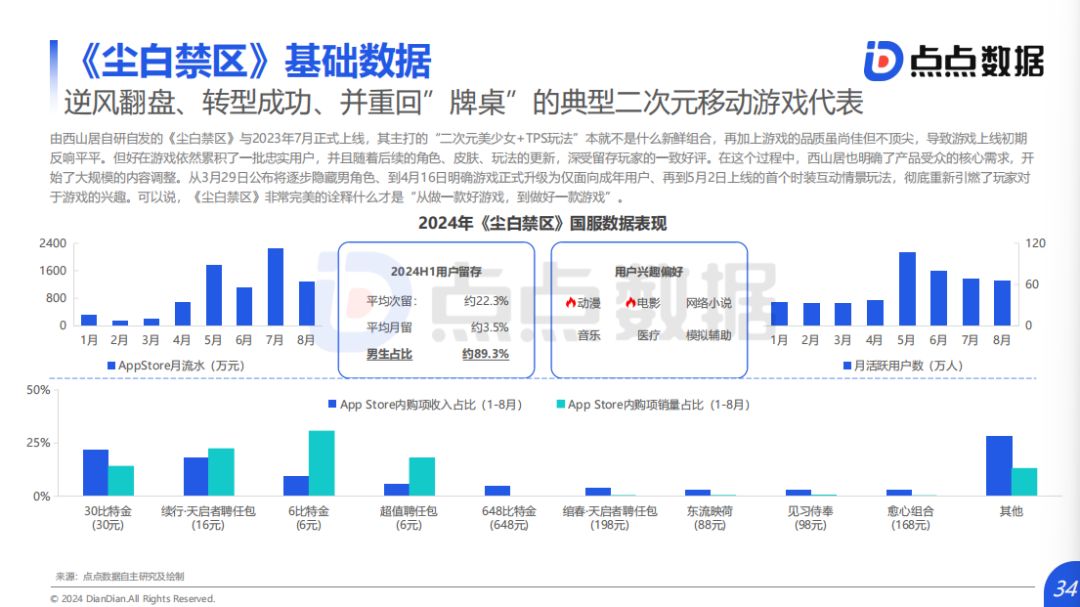Click the 来源 source note at the bottom
Viewport: 1080px width, 607px height.
pyautogui.click(x=120, y=577)
